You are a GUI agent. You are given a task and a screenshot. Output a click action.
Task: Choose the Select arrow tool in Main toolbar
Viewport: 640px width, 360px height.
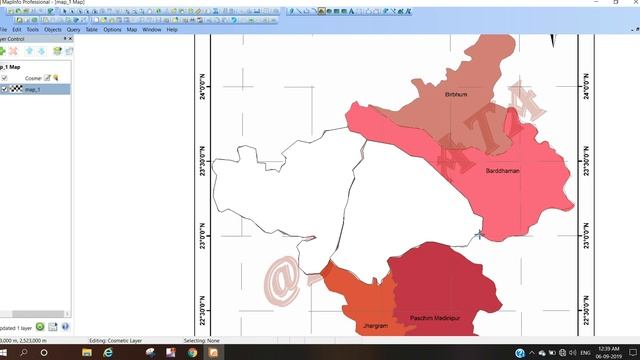click(x=64, y=11)
